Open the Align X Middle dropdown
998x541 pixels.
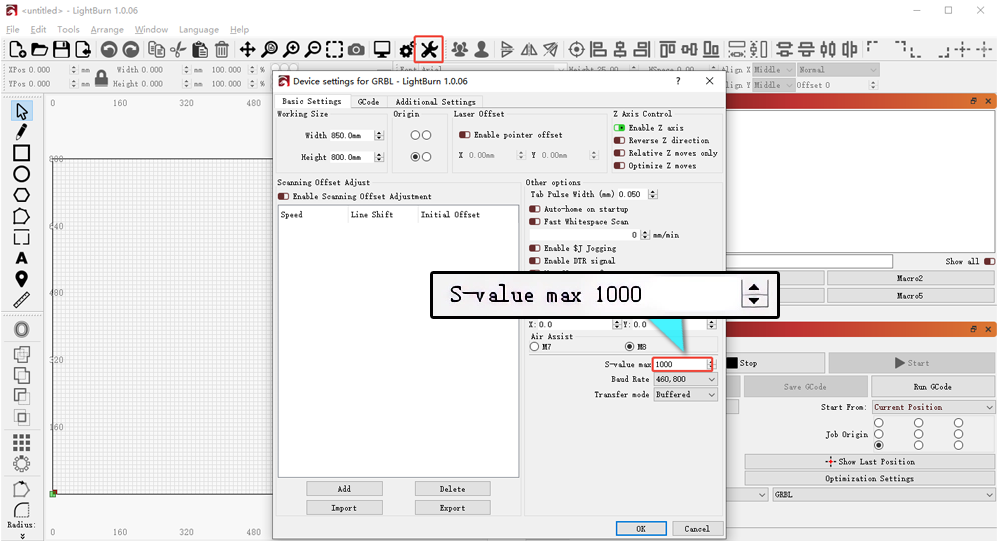click(x=773, y=70)
